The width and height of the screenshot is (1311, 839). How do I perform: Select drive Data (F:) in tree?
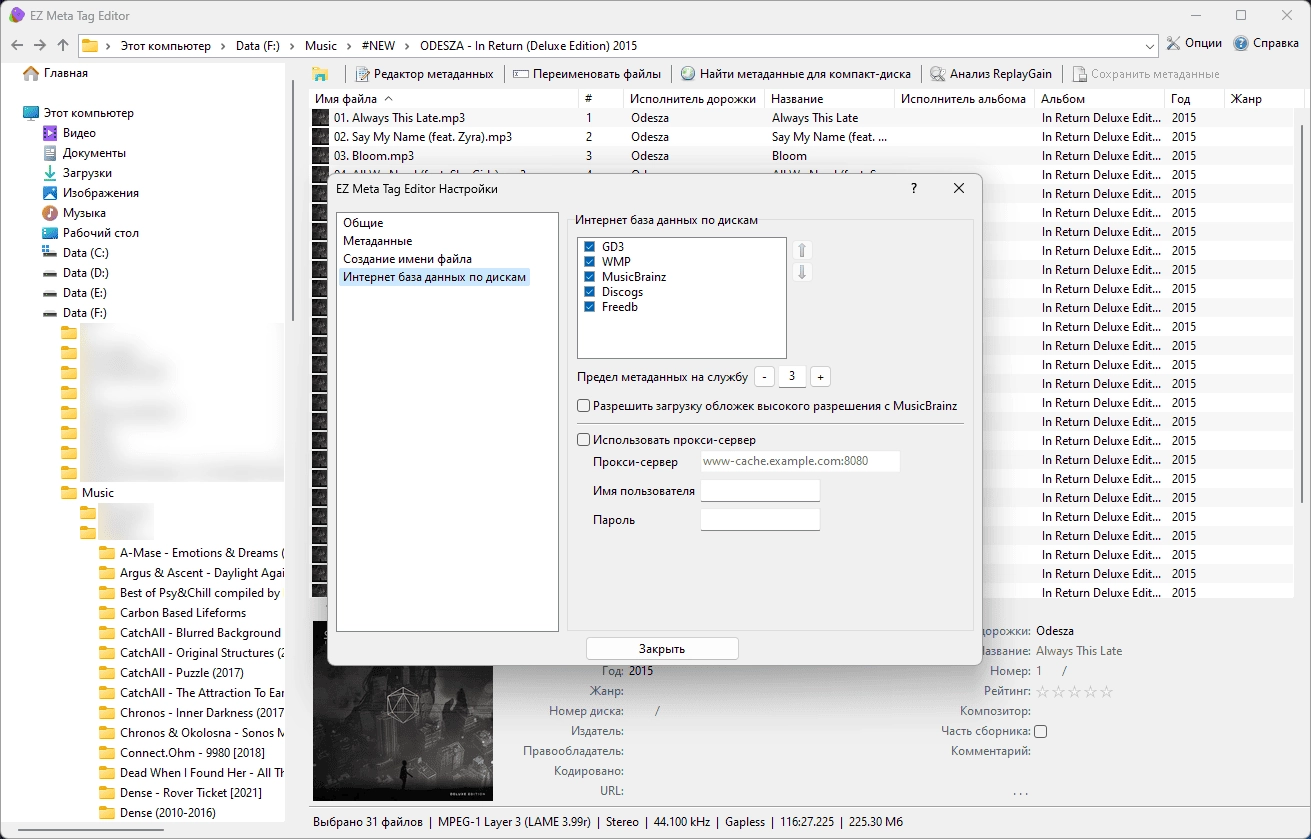point(85,313)
